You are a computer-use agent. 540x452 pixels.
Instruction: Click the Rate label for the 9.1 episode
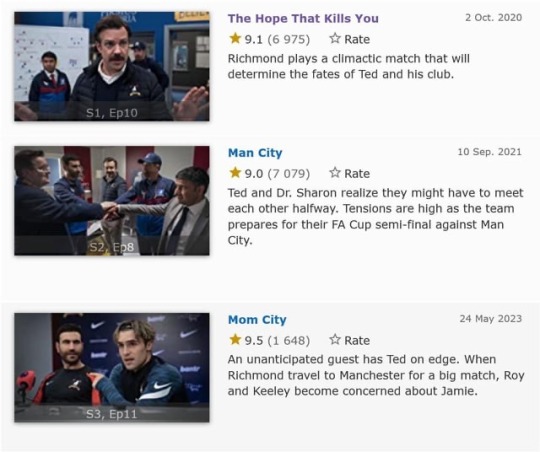coord(357,39)
